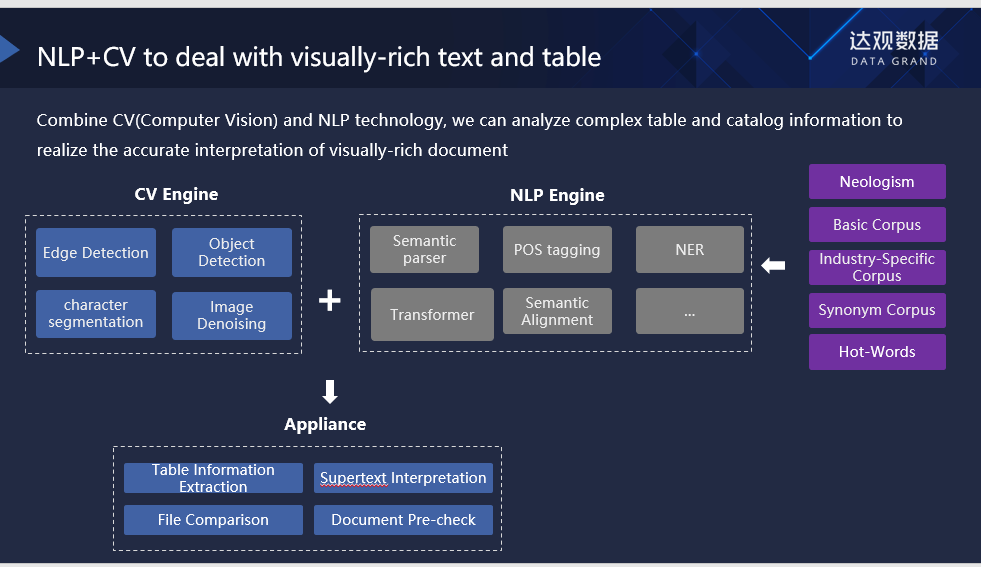Click the white plus sign between engines
Viewport: 981px width, 567px height.
point(330,300)
